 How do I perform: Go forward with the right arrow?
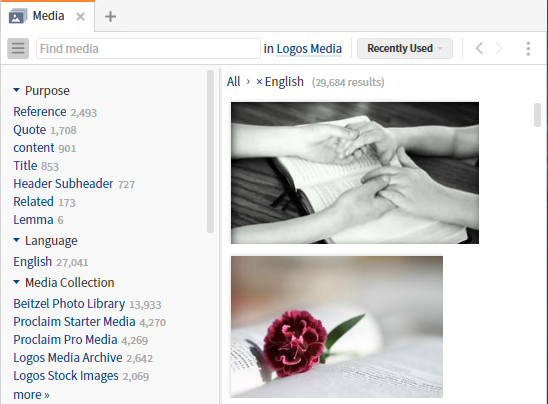(499, 48)
